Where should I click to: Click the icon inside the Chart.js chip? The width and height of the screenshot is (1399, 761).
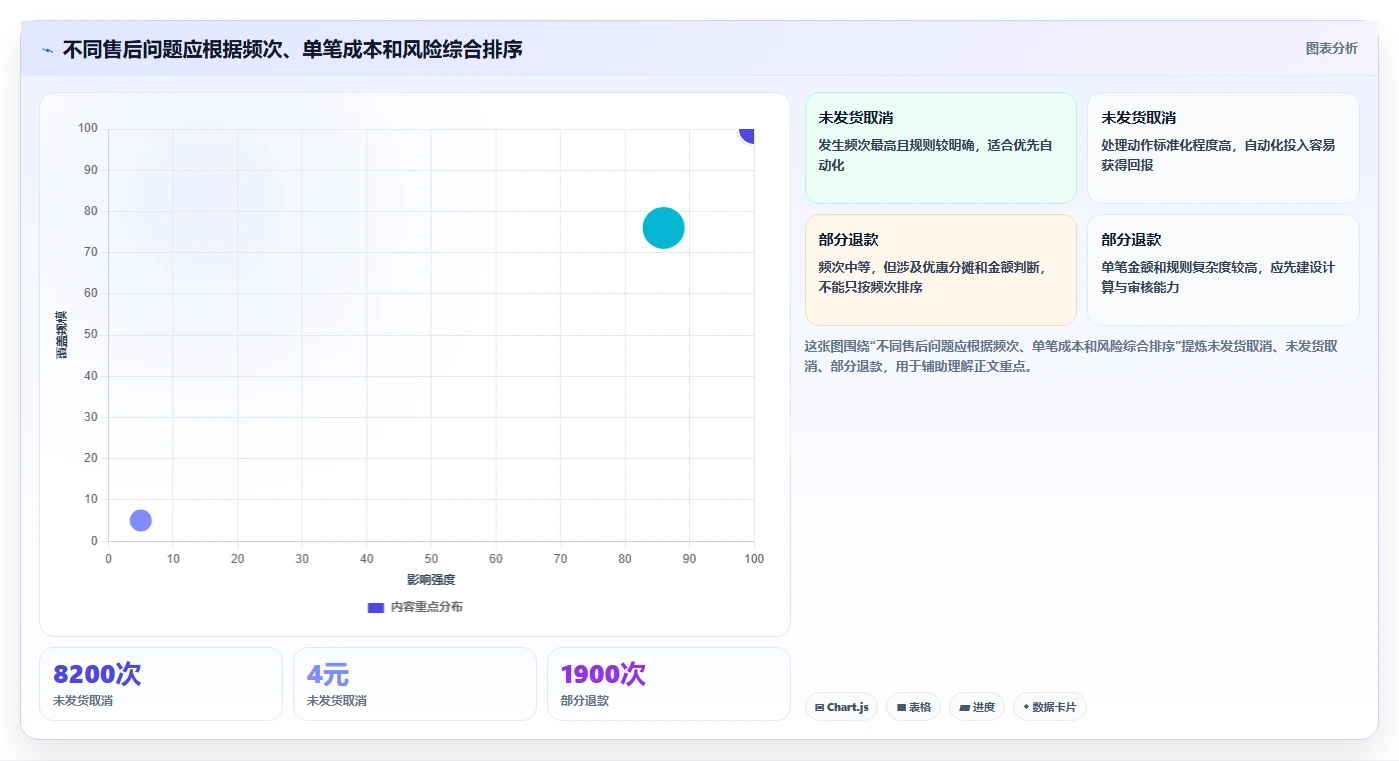820,707
